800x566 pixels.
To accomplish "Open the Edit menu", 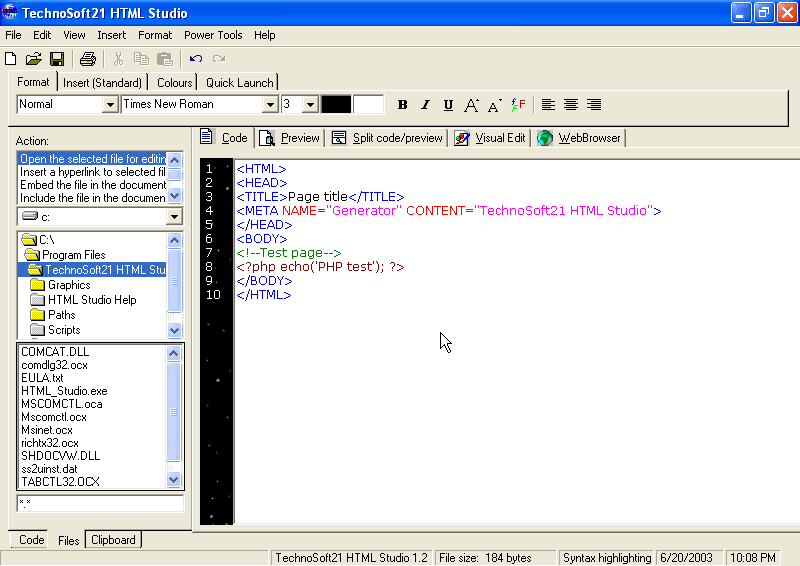I will coord(42,35).
